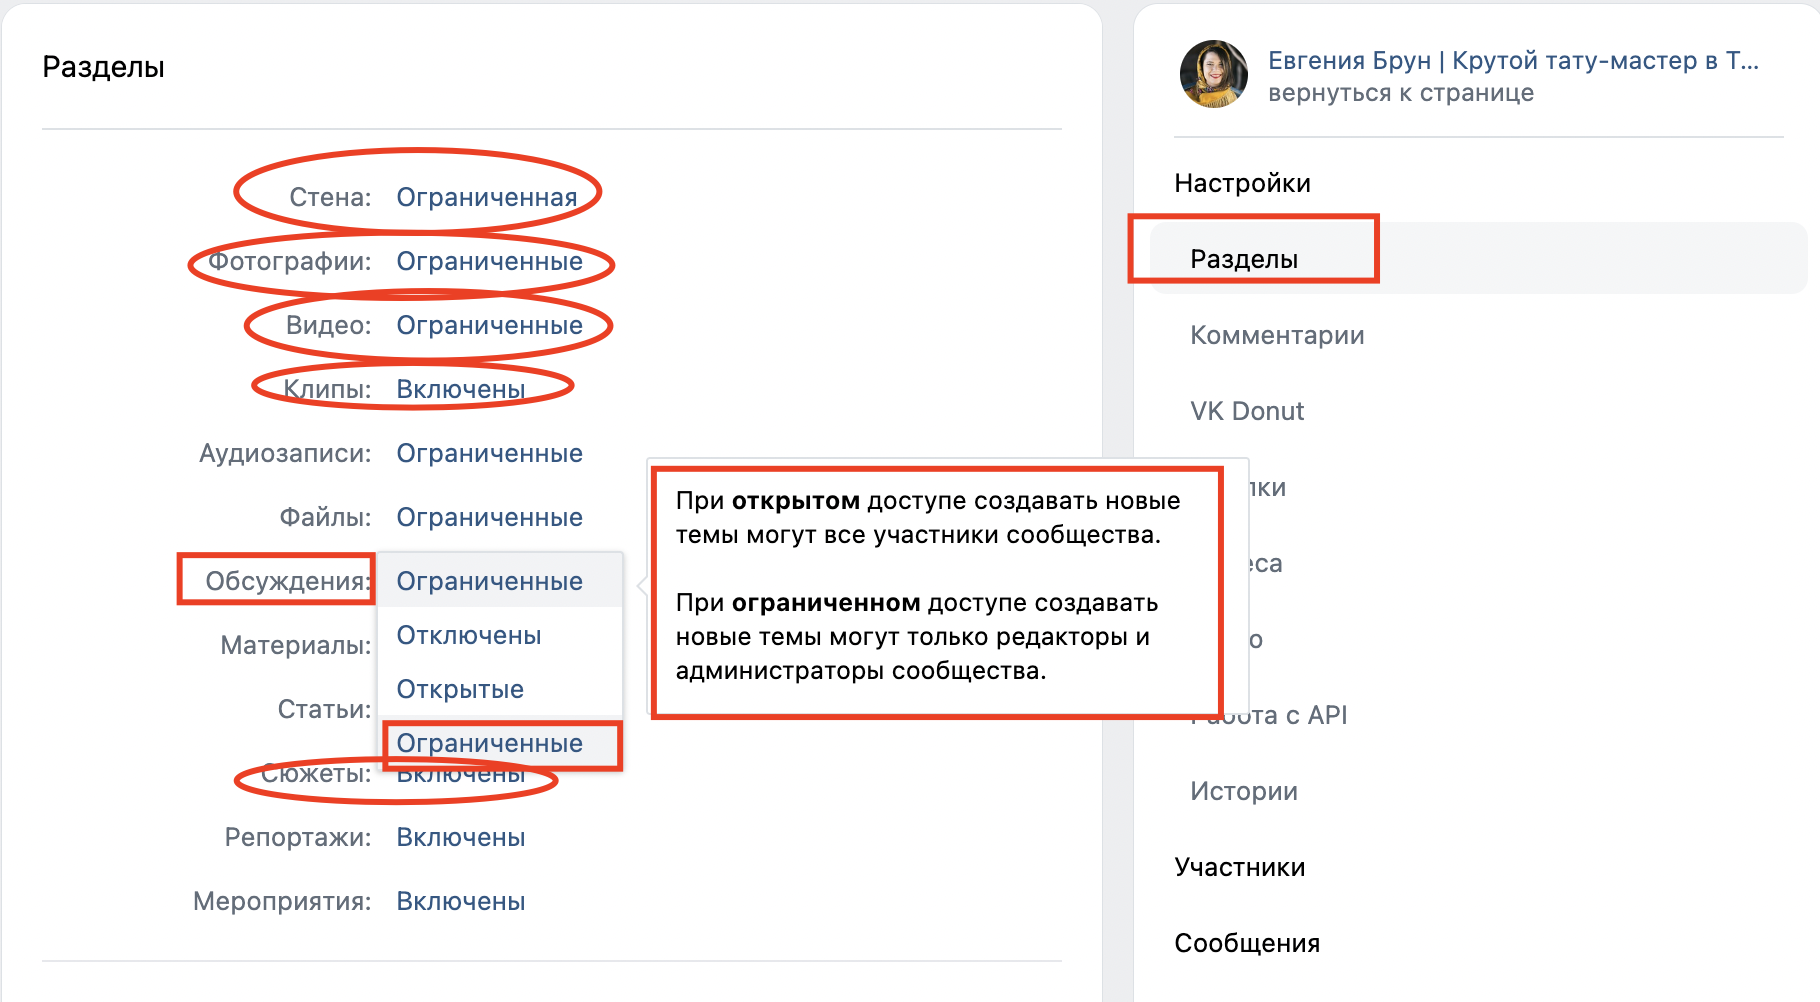
Task: Open Евгения Брун community title link
Action: (x=1513, y=60)
